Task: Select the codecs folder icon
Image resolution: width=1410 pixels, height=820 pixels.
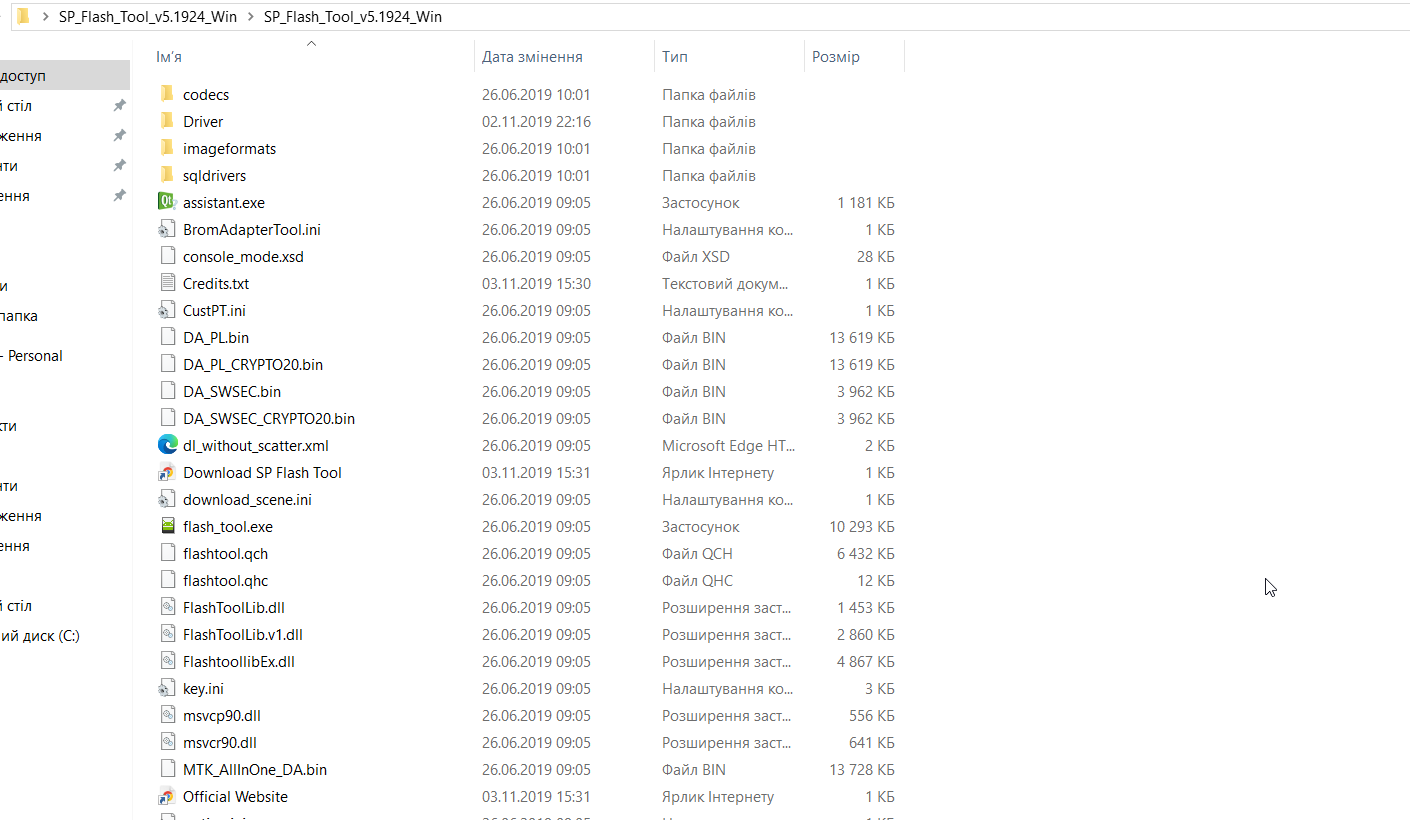Action: 167,94
